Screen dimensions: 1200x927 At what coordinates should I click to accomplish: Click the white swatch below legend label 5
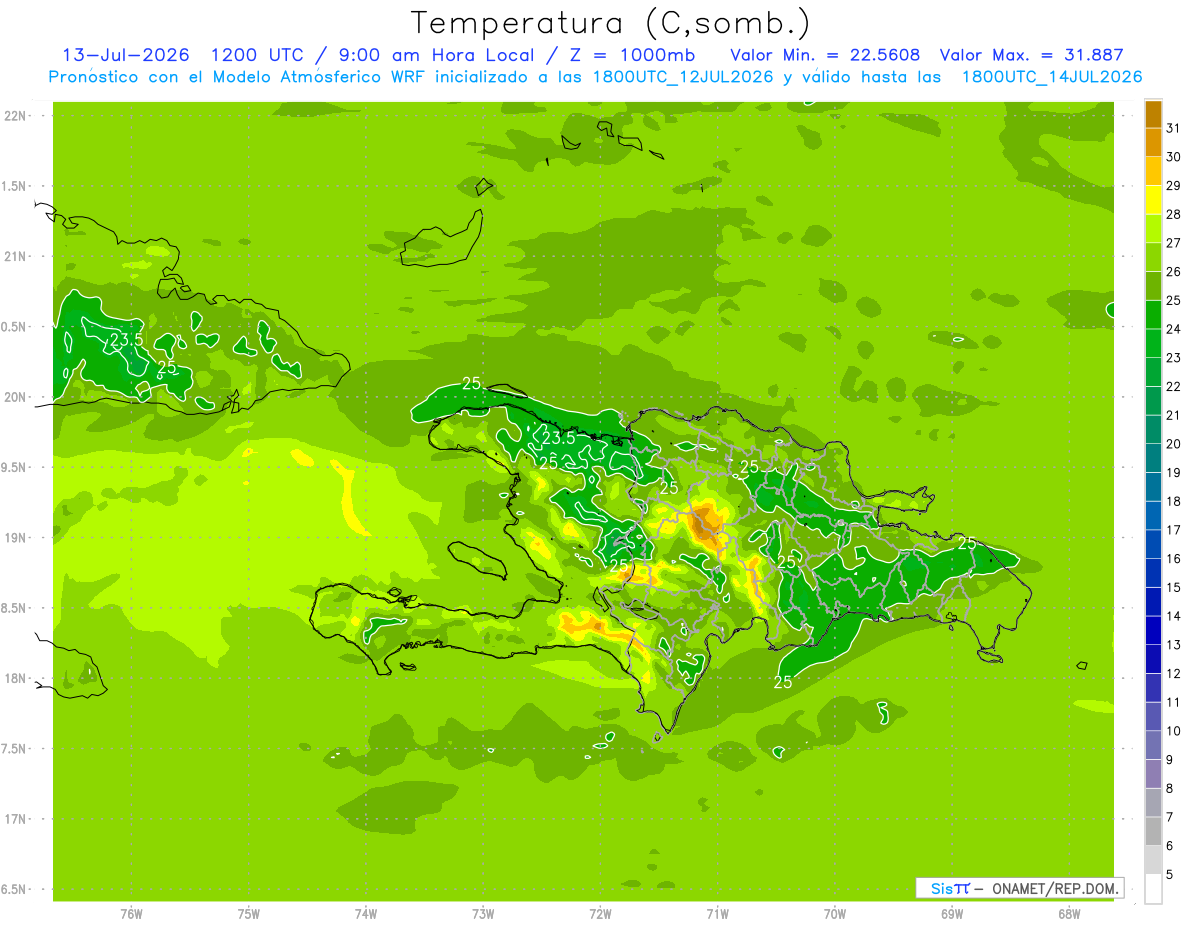coord(1153,889)
